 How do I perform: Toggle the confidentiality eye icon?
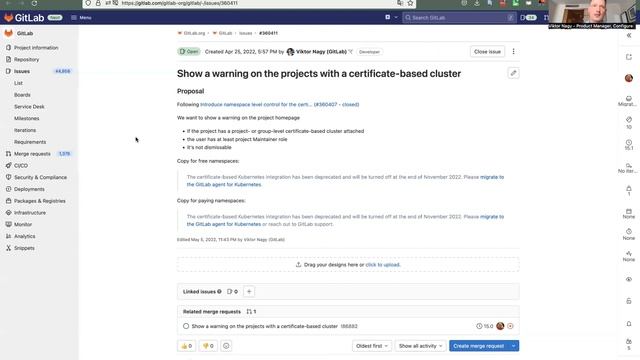[x=629, y=280]
